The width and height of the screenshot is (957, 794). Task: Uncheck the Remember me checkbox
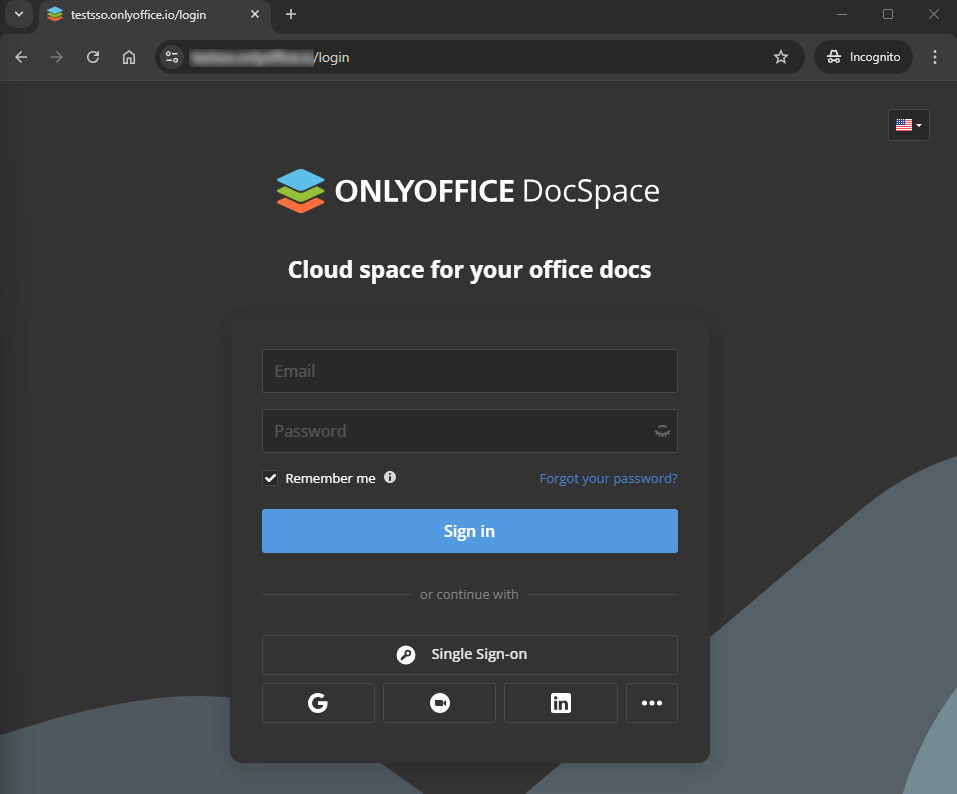[x=270, y=477]
